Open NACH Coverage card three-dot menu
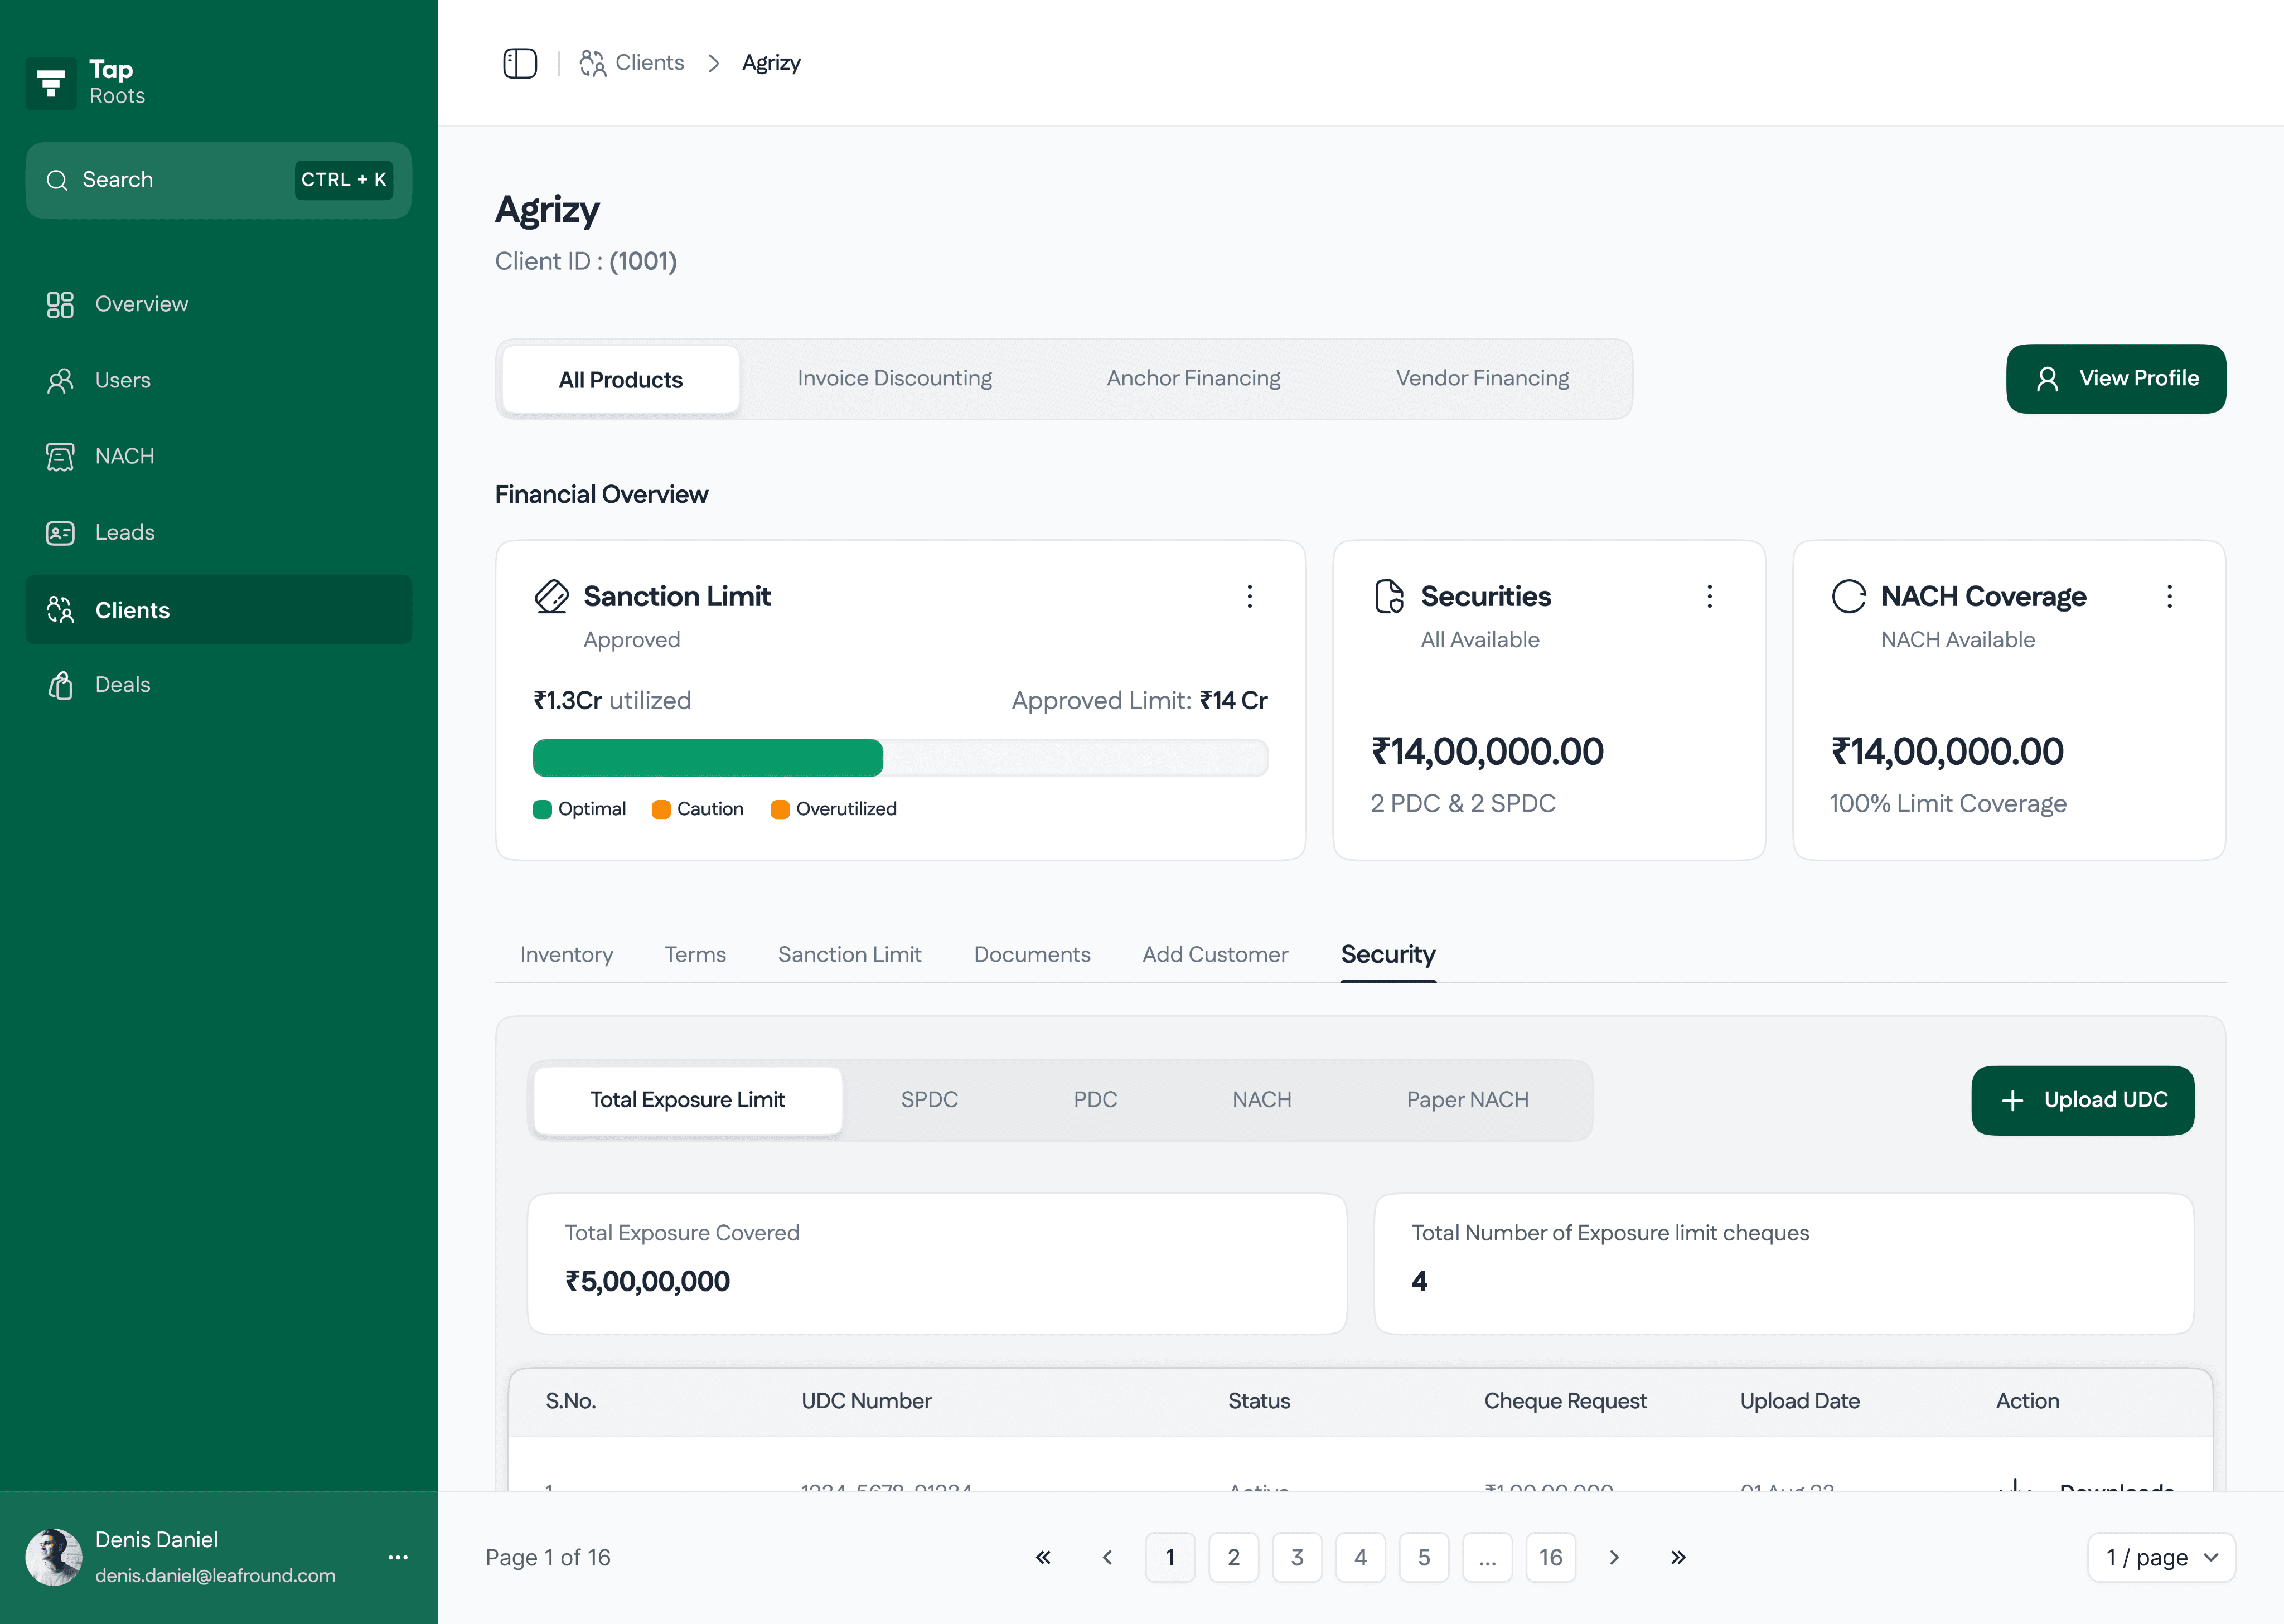 (x=2169, y=596)
